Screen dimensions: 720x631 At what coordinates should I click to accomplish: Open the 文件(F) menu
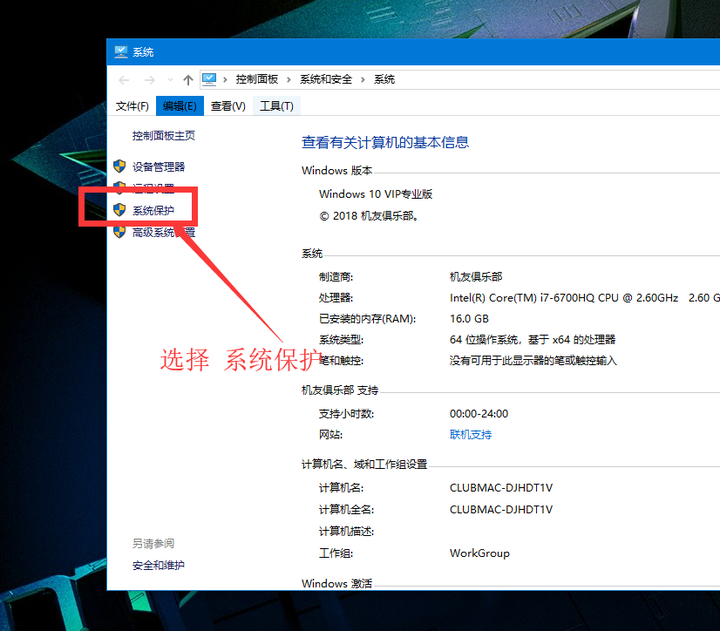tap(132, 106)
